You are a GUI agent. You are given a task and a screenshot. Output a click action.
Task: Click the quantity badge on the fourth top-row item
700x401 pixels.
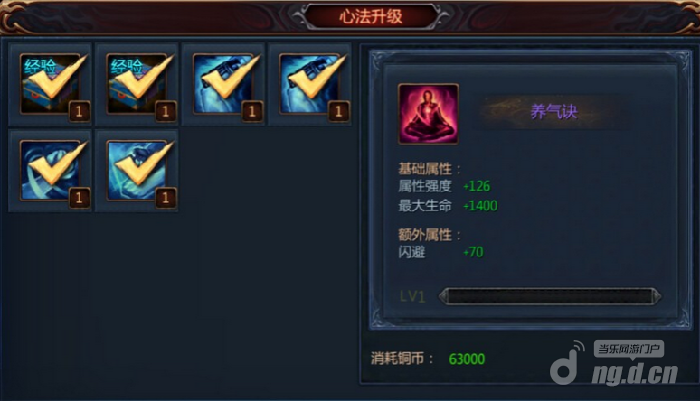click(338, 112)
